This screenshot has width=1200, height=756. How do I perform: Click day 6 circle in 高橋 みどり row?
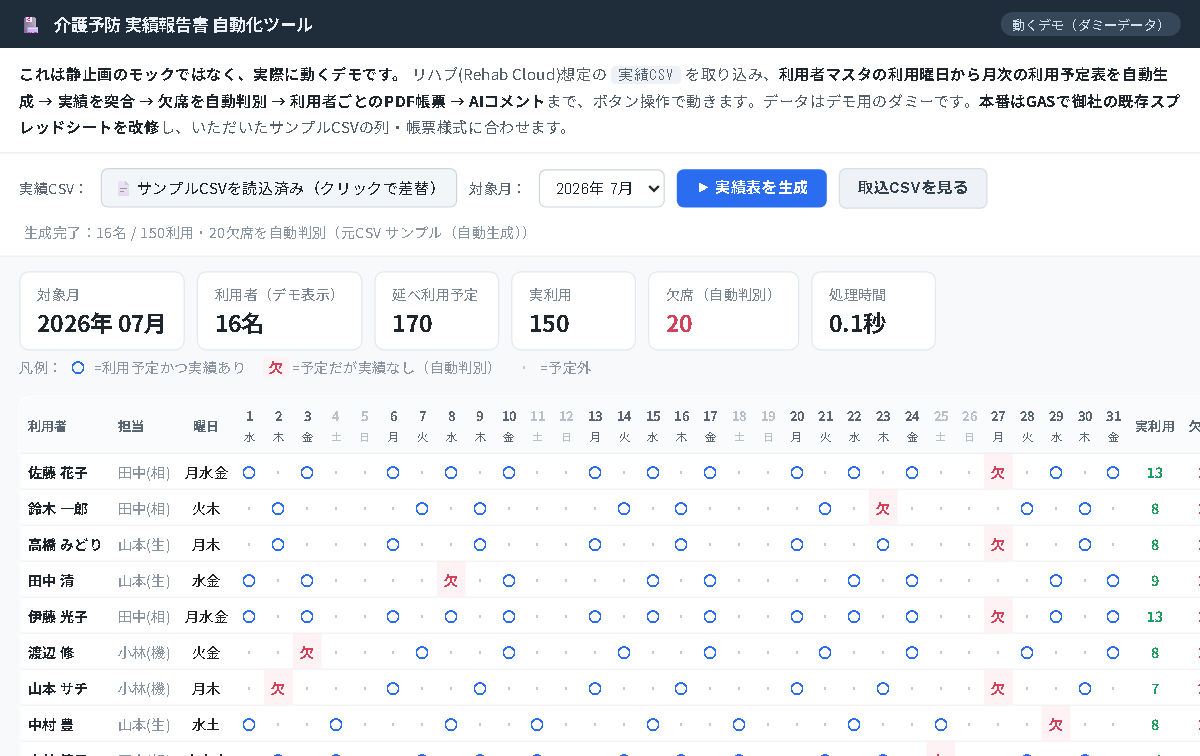coord(393,544)
